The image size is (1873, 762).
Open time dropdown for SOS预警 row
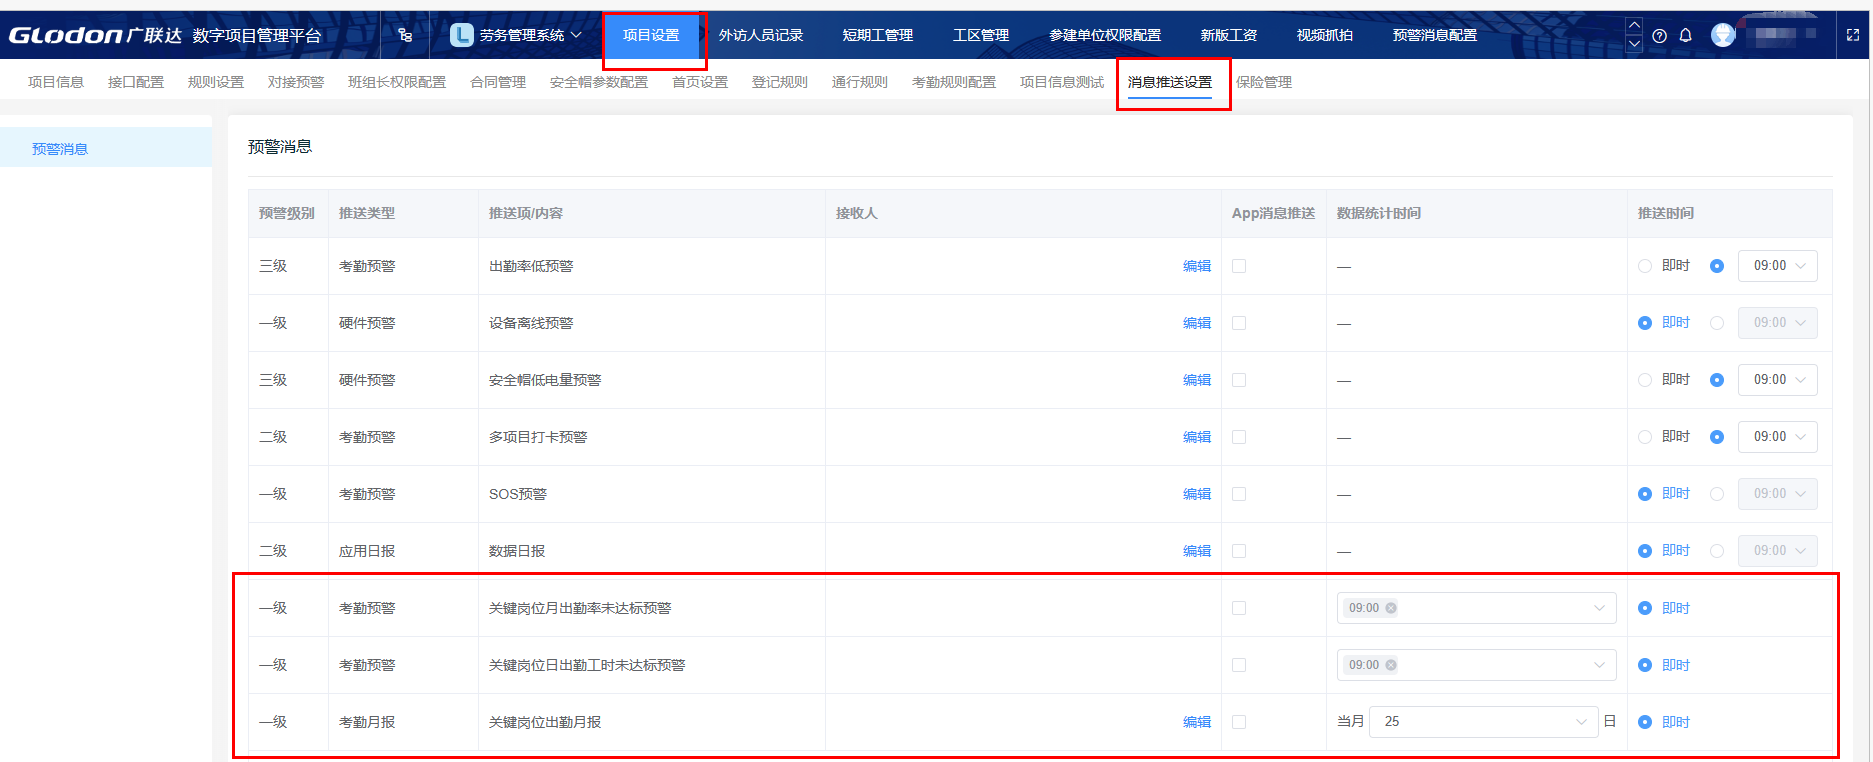[x=1778, y=494]
